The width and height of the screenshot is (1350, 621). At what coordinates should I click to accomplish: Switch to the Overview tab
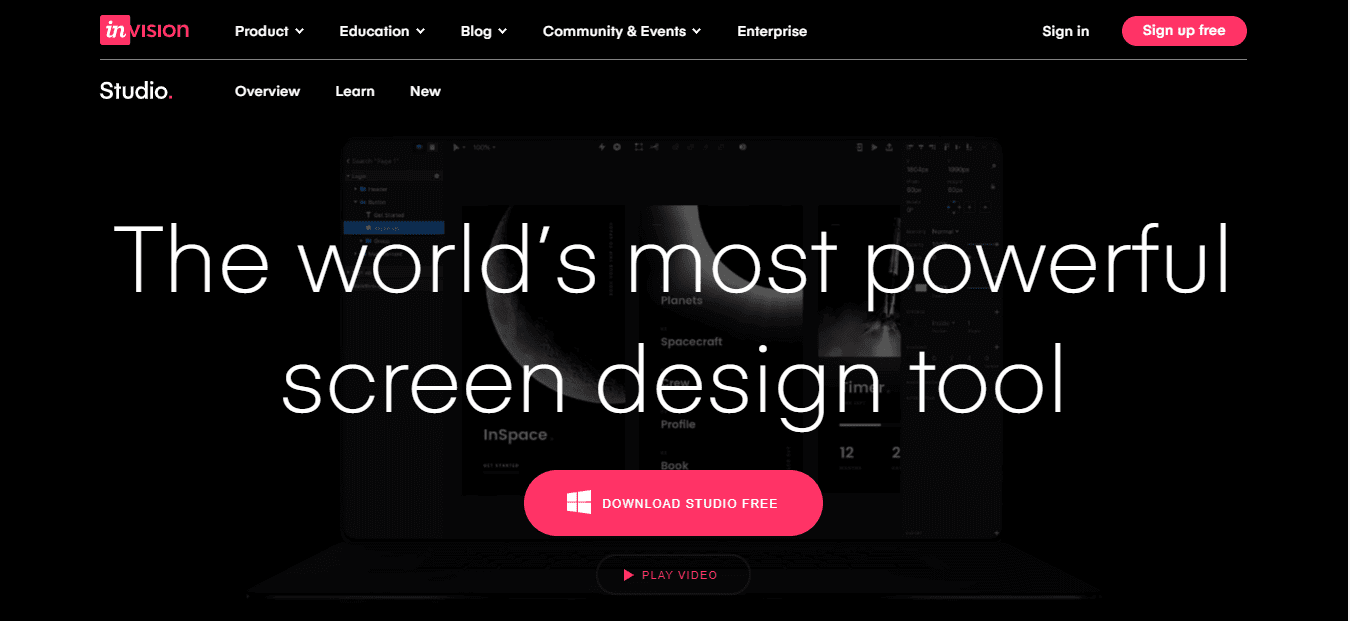[x=267, y=91]
